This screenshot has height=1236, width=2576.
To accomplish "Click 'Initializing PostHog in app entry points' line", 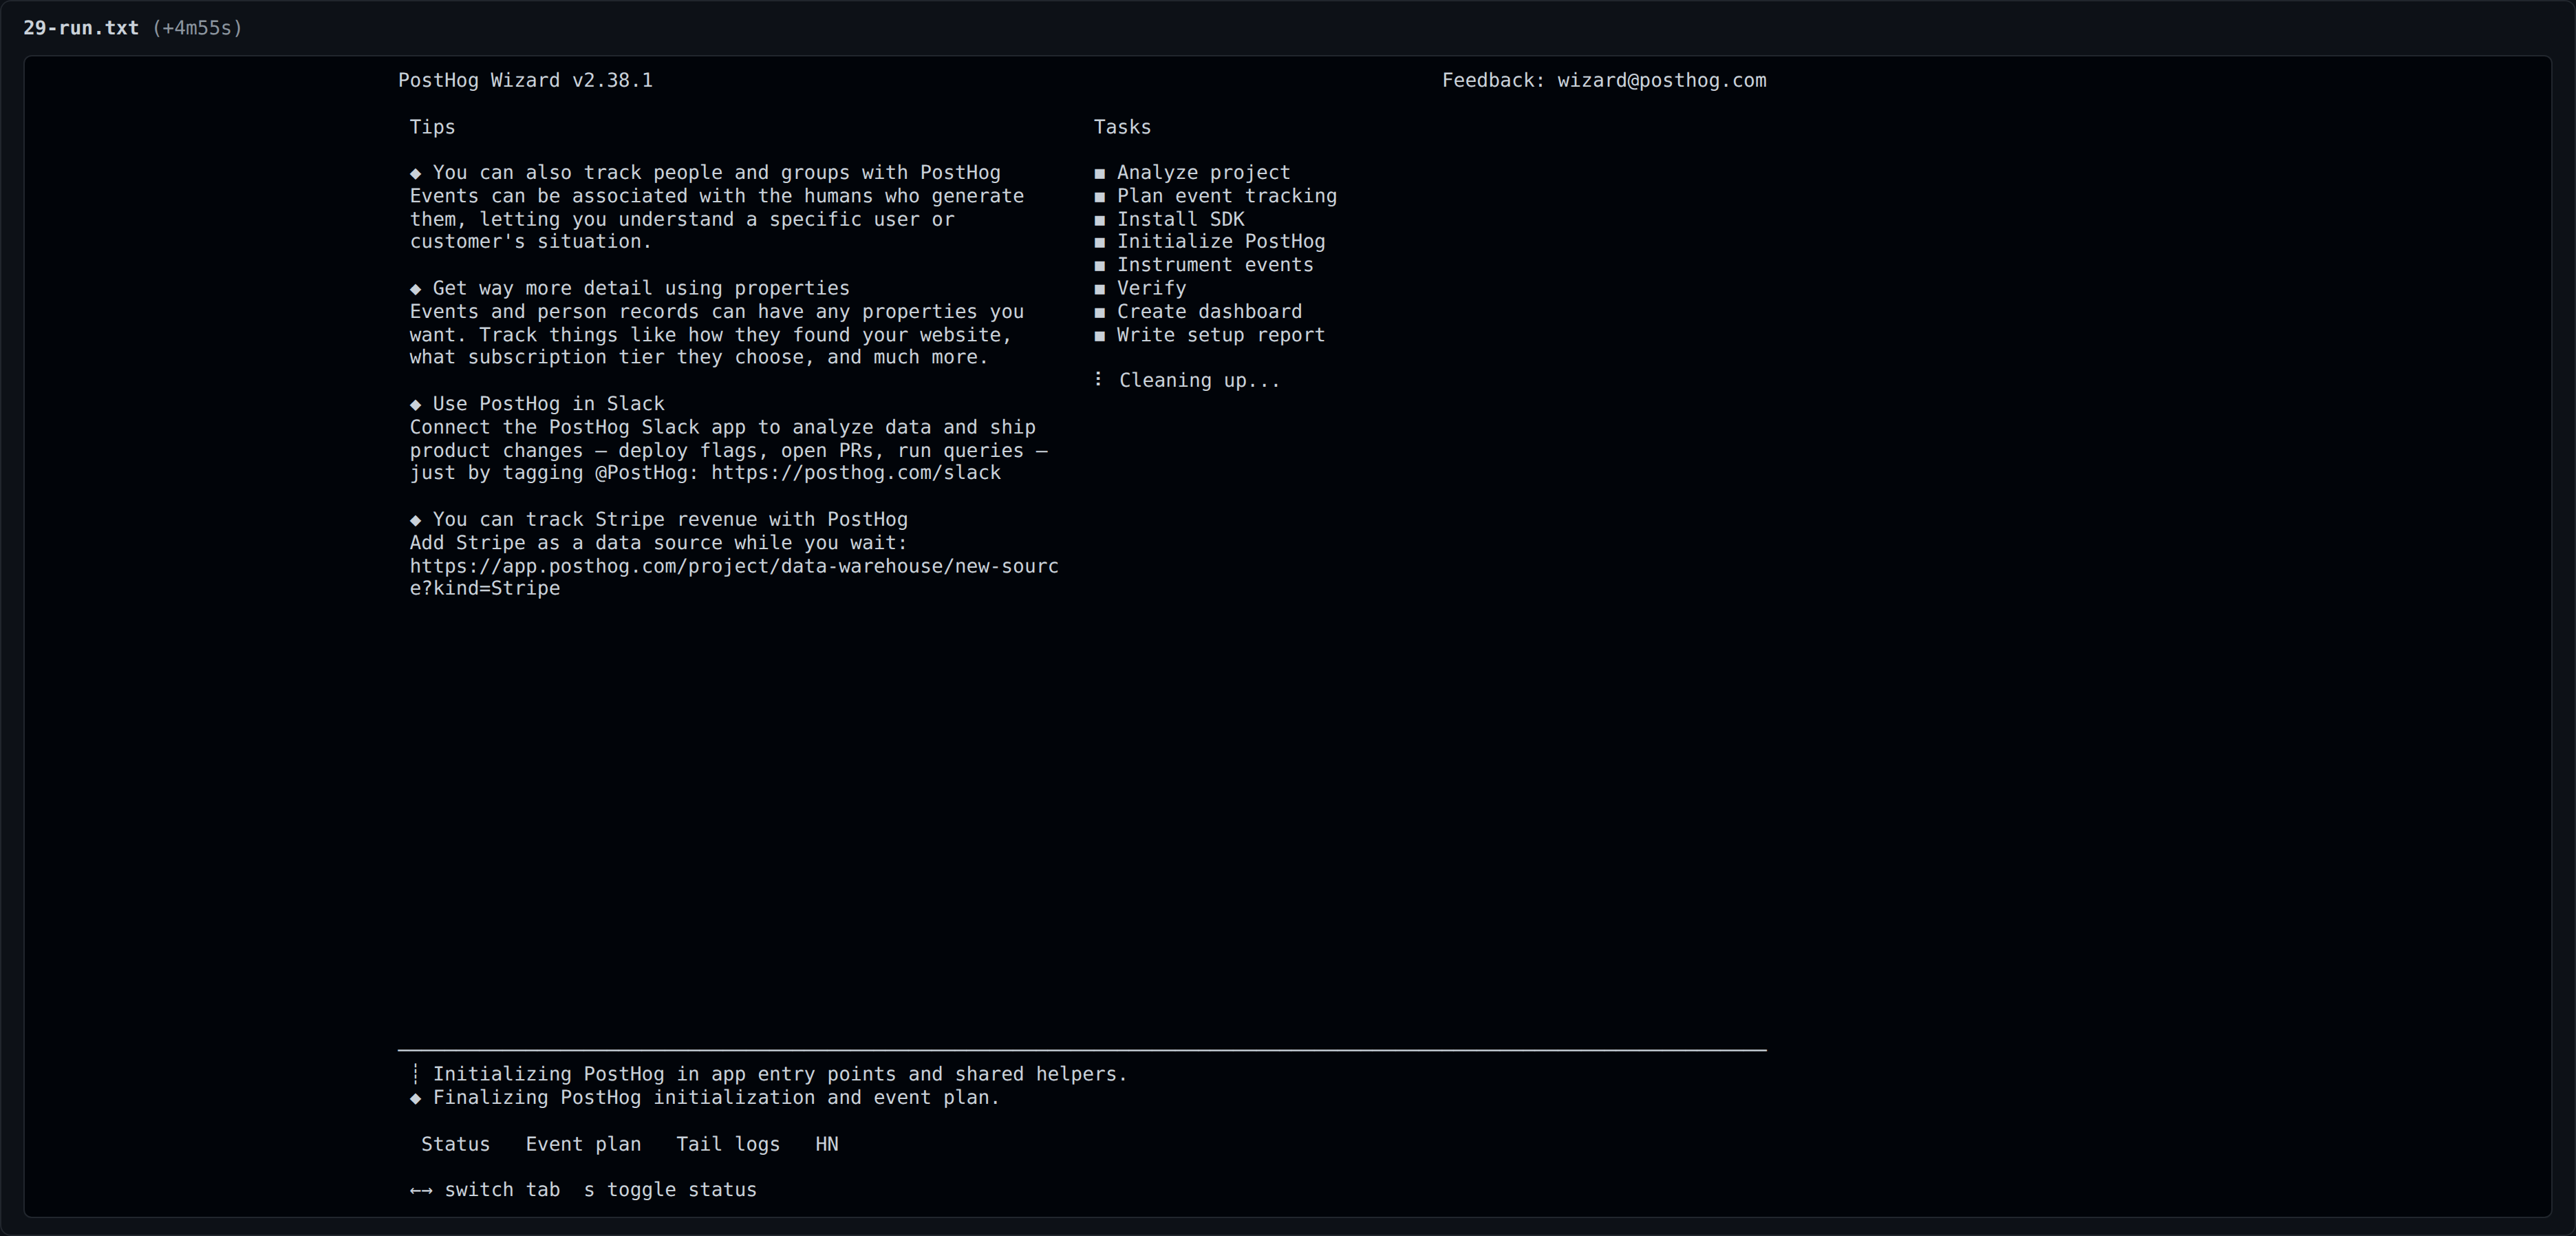I will [x=780, y=1074].
